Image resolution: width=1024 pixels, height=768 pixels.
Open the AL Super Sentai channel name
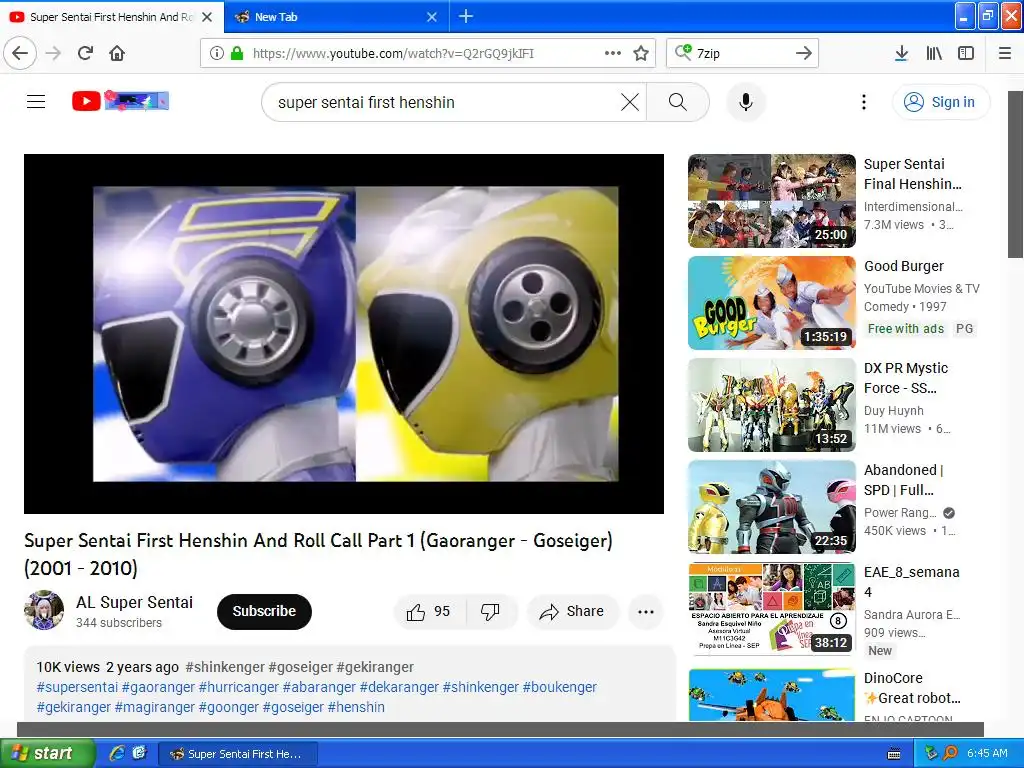135,602
